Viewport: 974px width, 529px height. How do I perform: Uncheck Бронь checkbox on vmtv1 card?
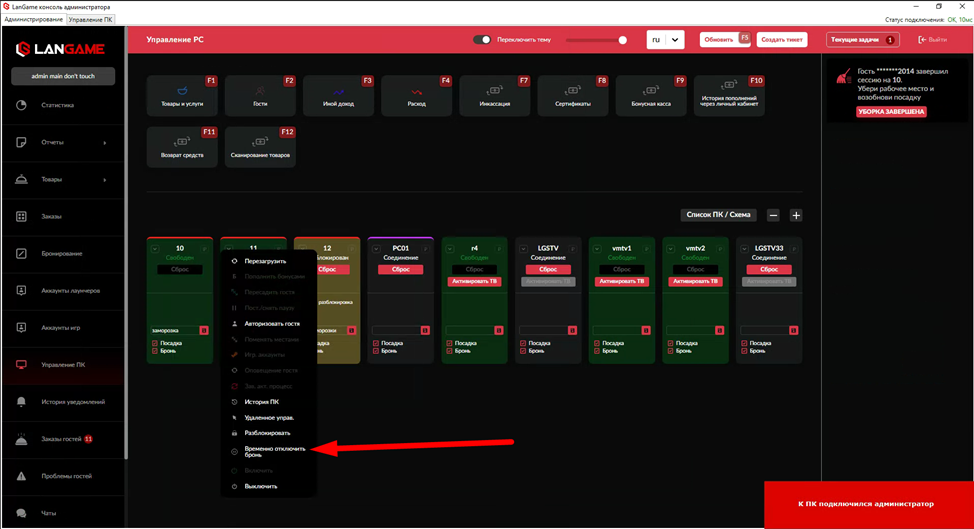coord(597,351)
